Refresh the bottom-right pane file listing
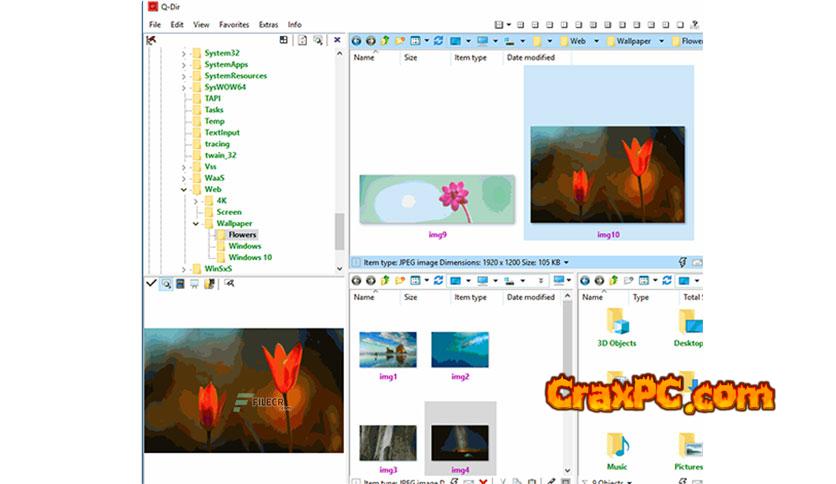Viewport: 836px width, 484px height. coord(666,281)
